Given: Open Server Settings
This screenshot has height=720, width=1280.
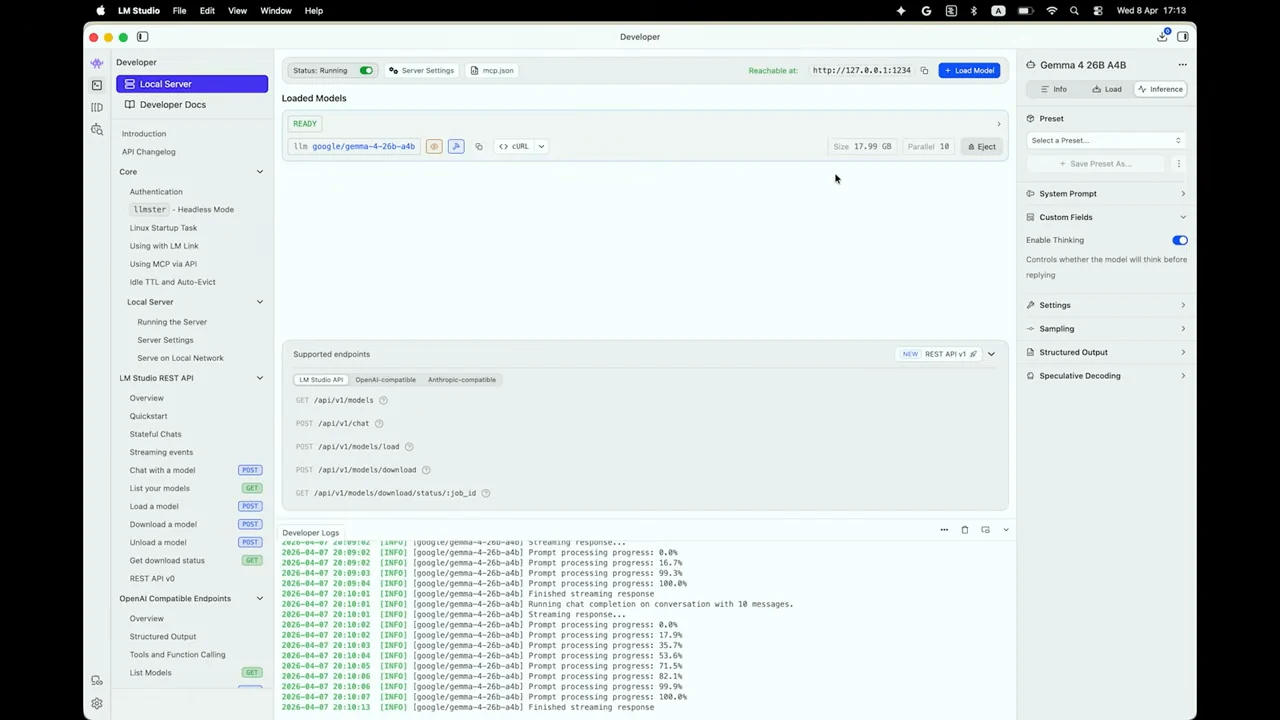Looking at the screenshot, I should click(x=421, y=71).
